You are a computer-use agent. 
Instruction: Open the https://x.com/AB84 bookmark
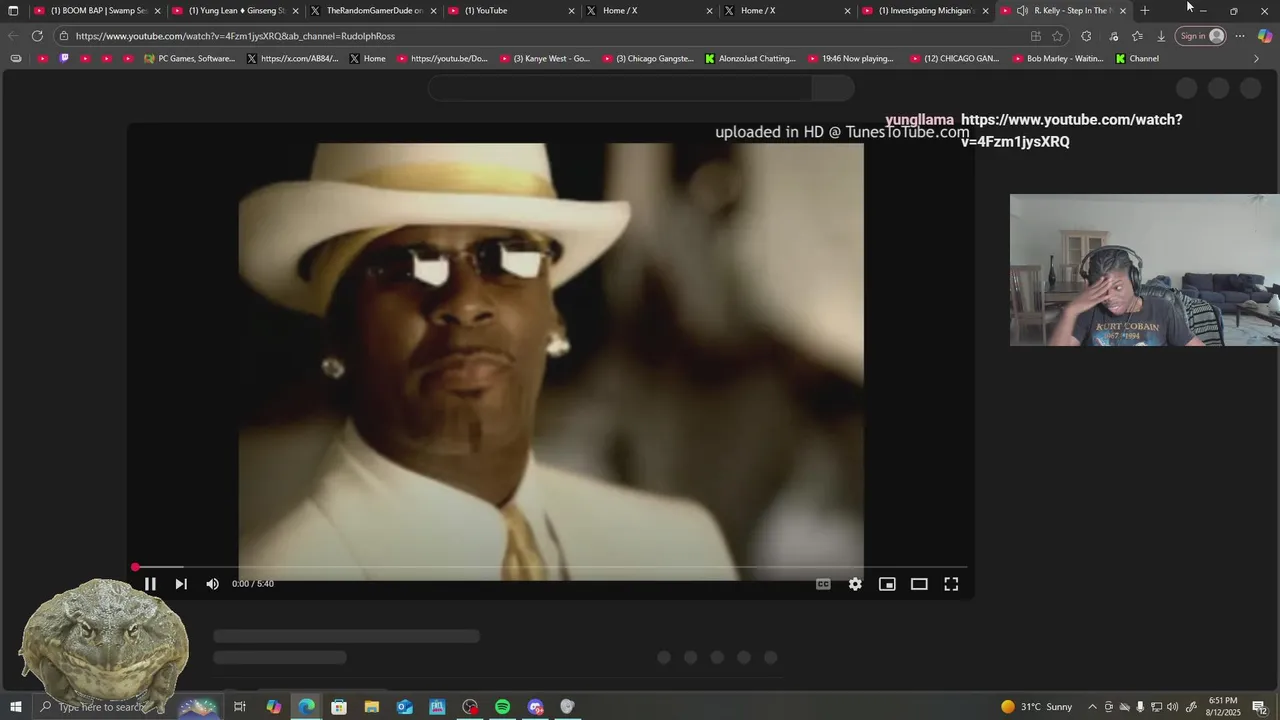[x=293, y=58]
